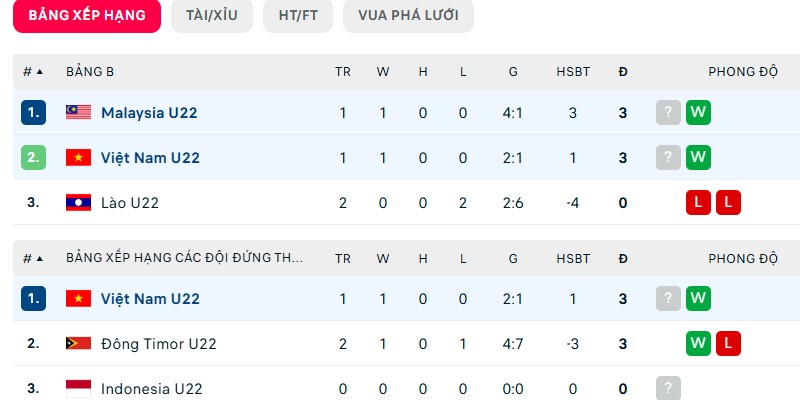Click the Laos flag icon
Screen dimensions: 800x400
coord(78,203)
